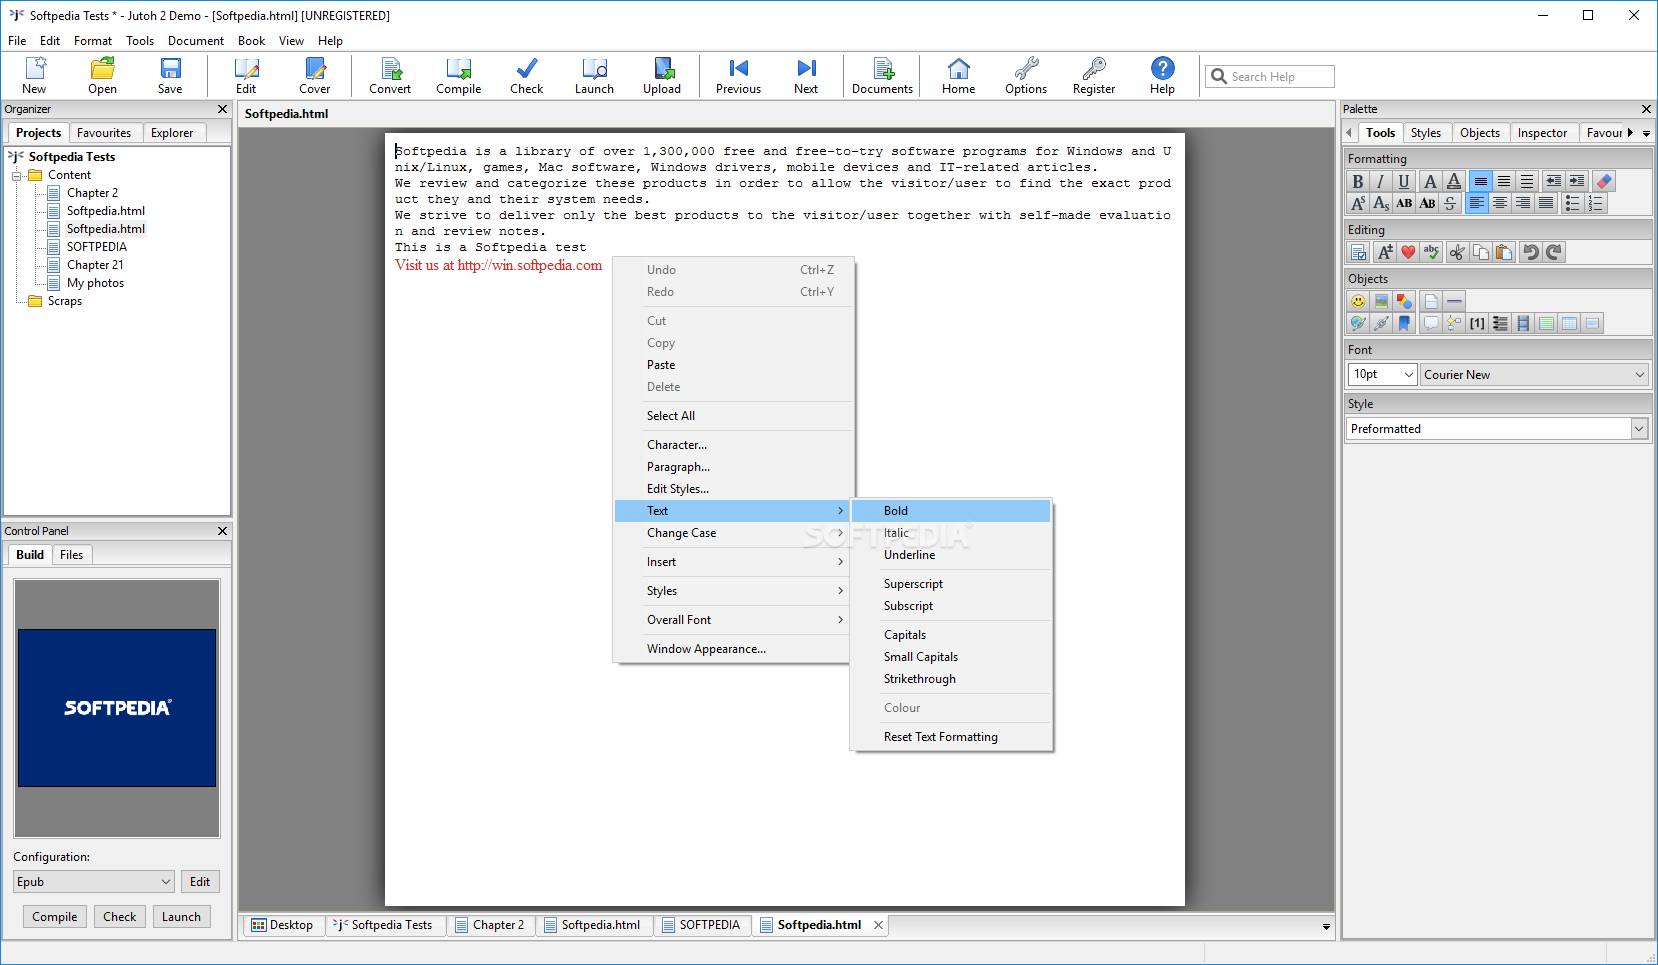Image resolution: width=1658 pixels, height=965 pixels.
Task: Insert a bookmark with the blue bookmark icon
Action: point(1404,323)
